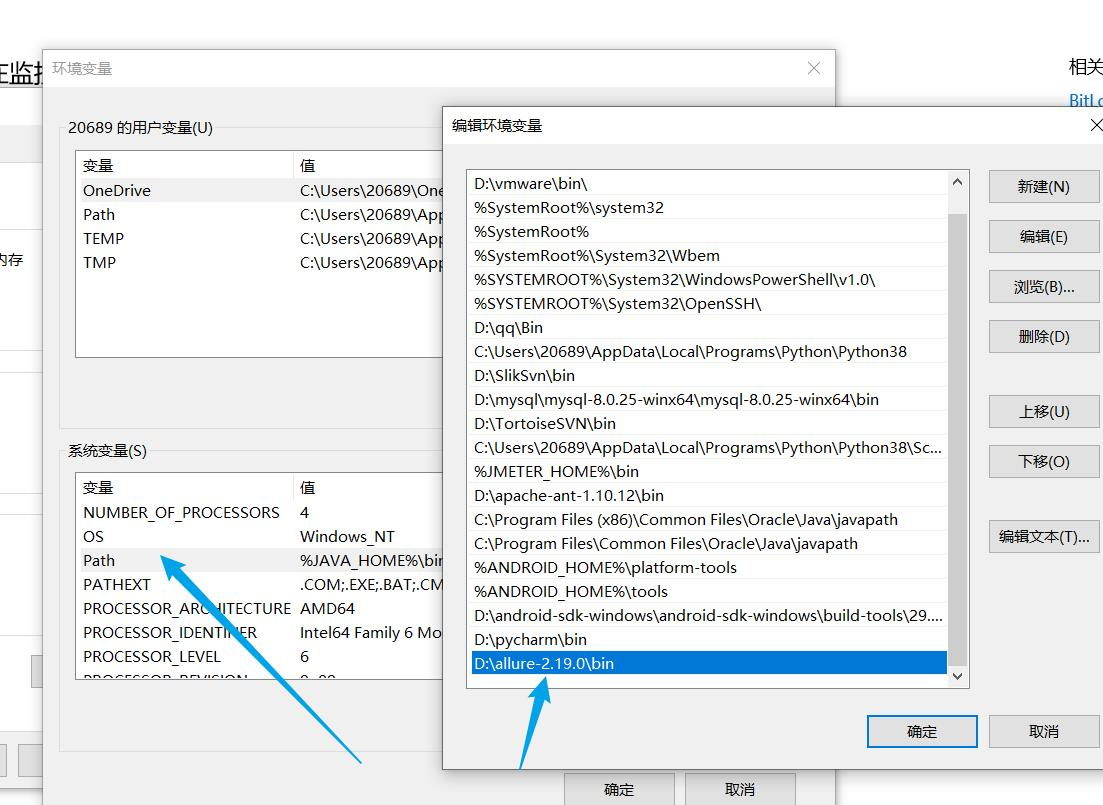
Task: Click path list scrollbar up arrow
Action: pyautogui.click(x=957, y=182)
